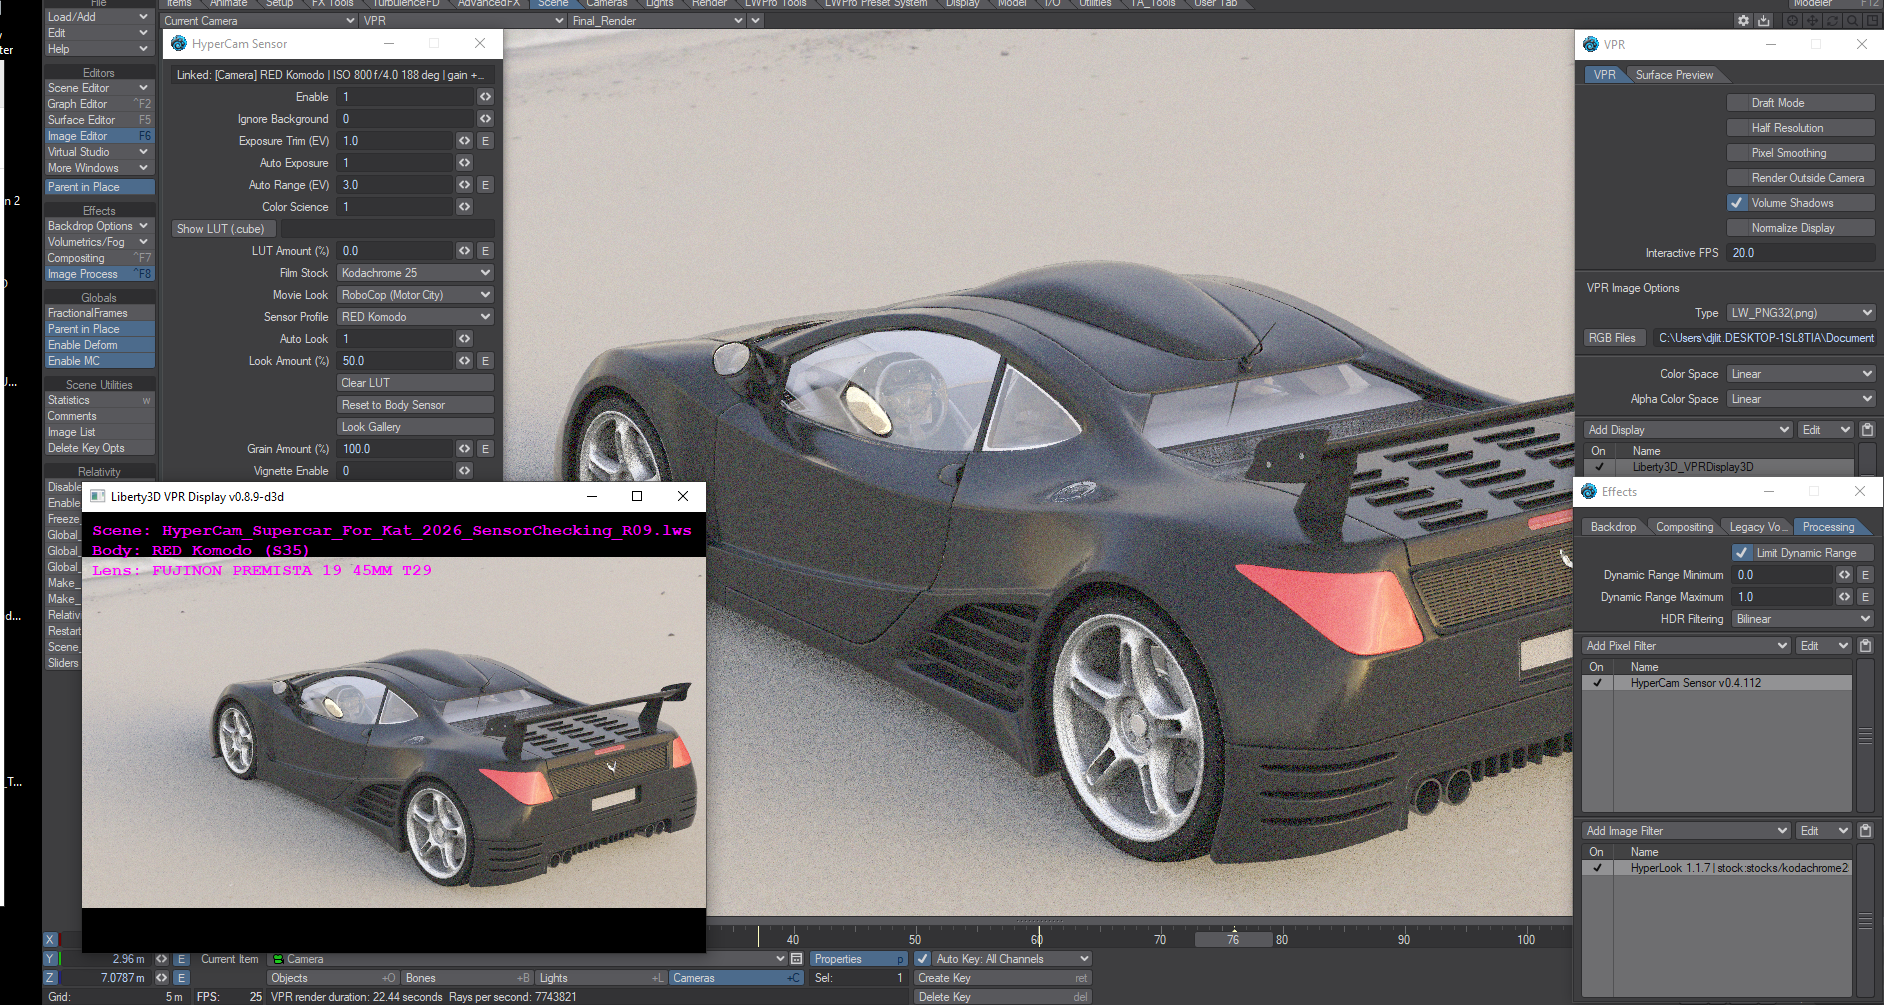This screenshot has width=1884, height=1005.
Task: Open Add Pixel Filter dropdown
Action: tap(1687, 646)
